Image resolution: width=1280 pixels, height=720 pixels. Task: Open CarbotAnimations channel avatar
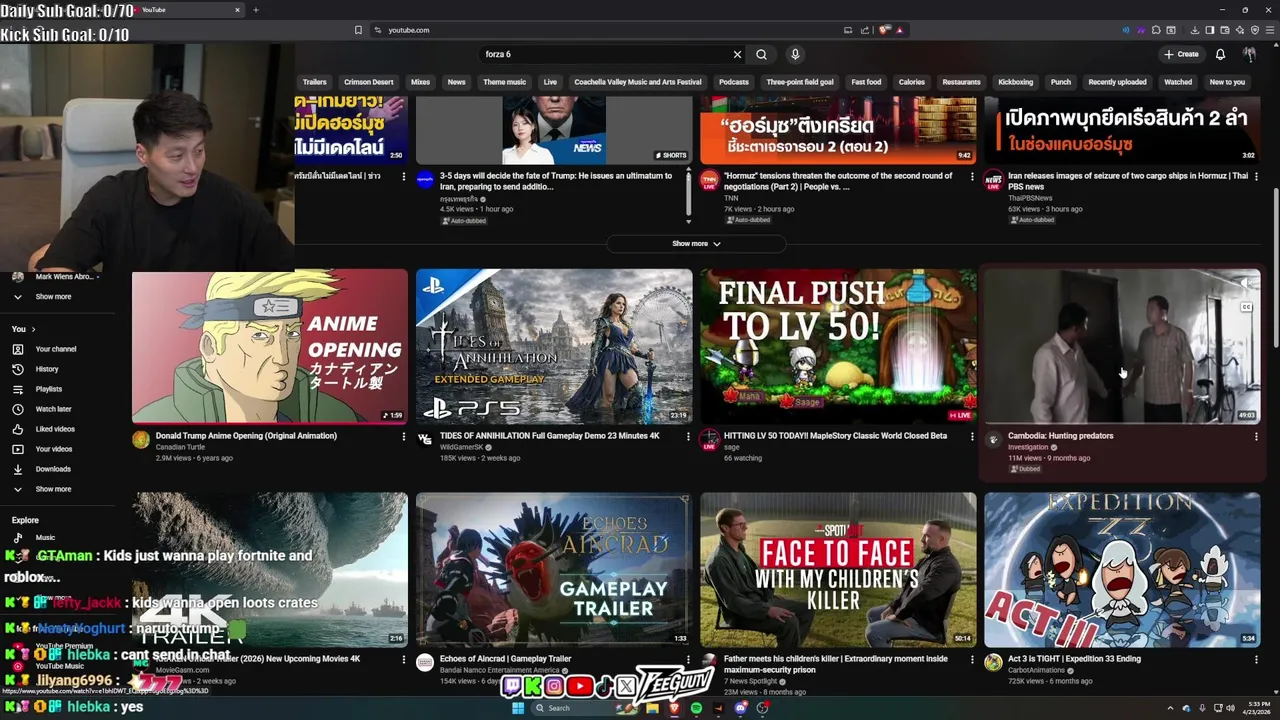(x=993, y=663)
